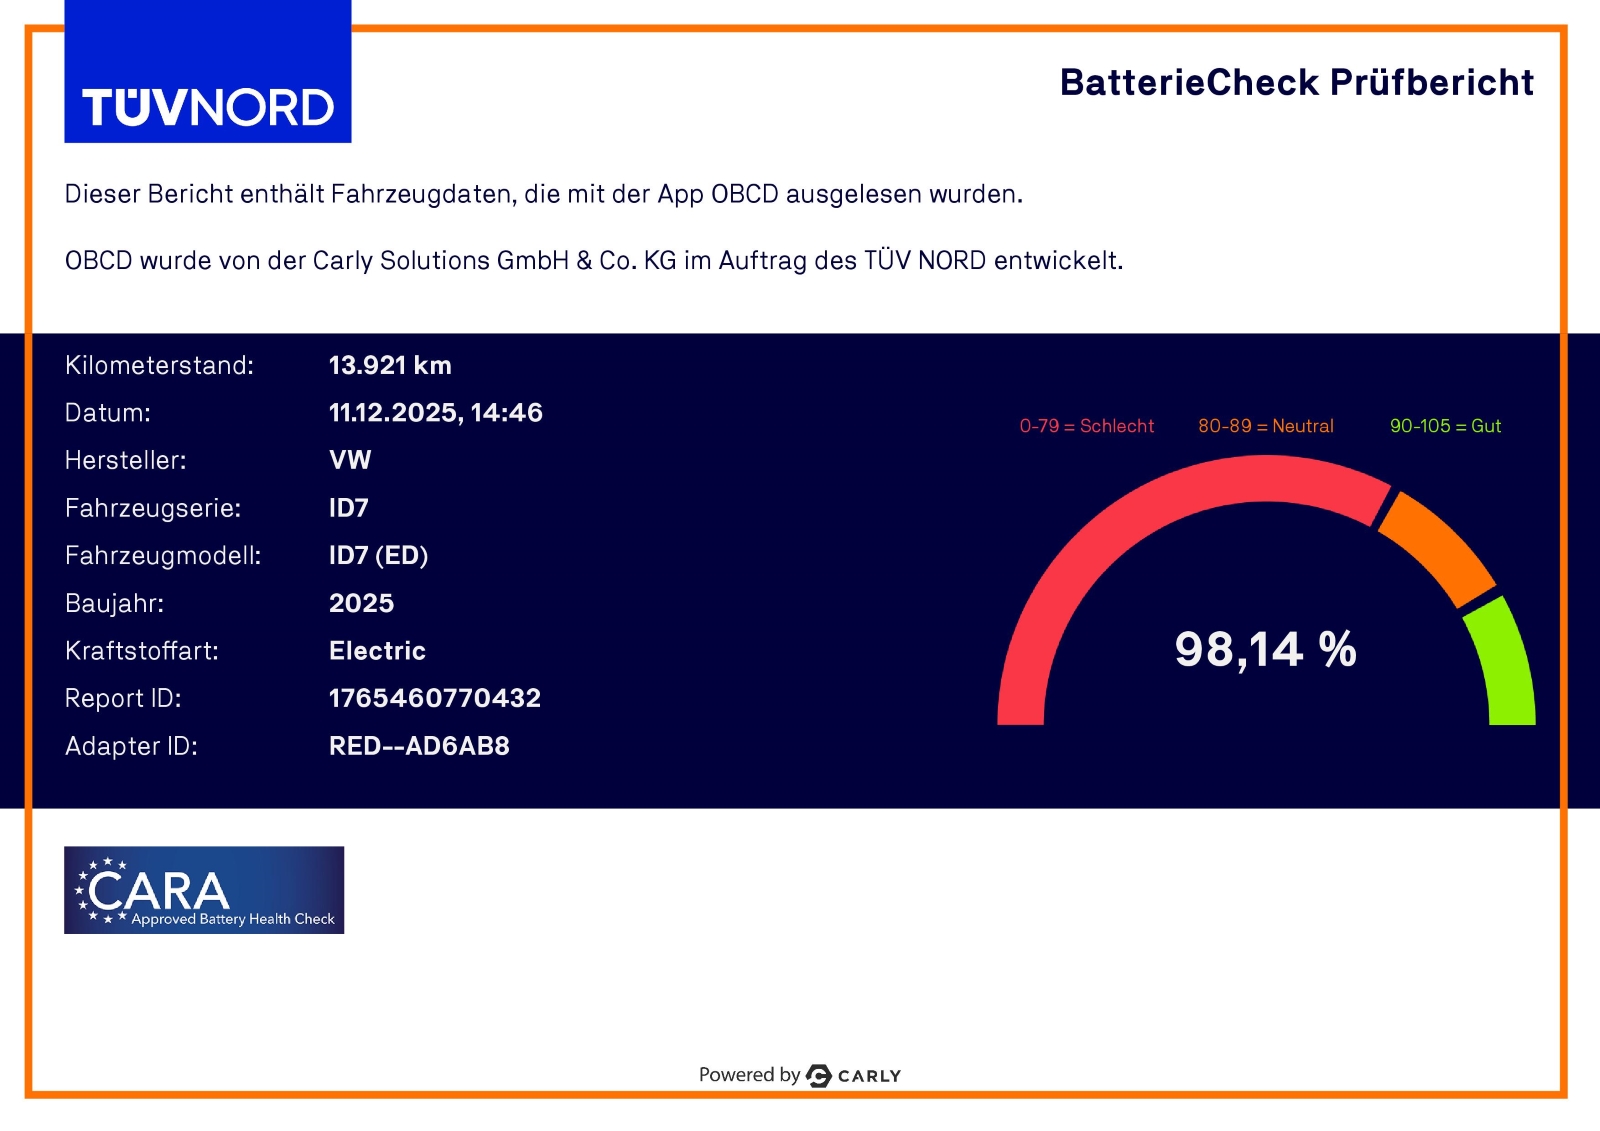1600x1131 pixels.
Task: Click the 98,14 % battery health value
Action: tap(1265, 650)
